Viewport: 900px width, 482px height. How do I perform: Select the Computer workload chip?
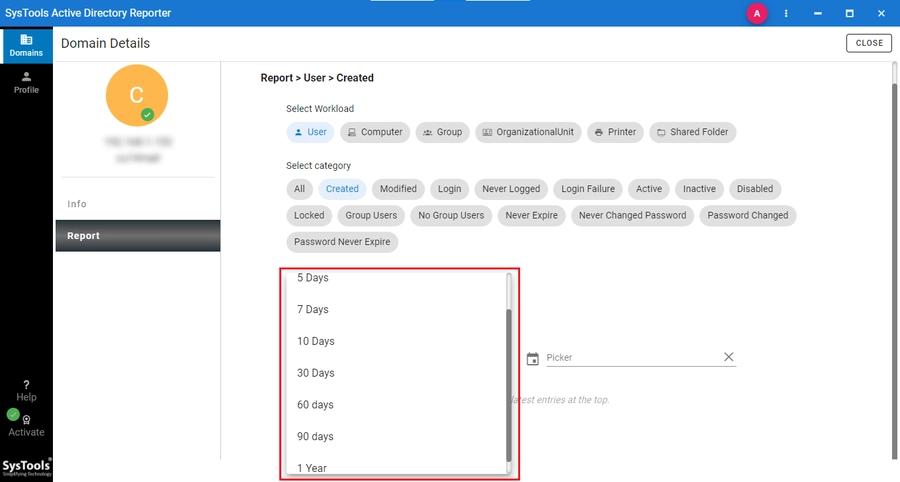[375, 132]
